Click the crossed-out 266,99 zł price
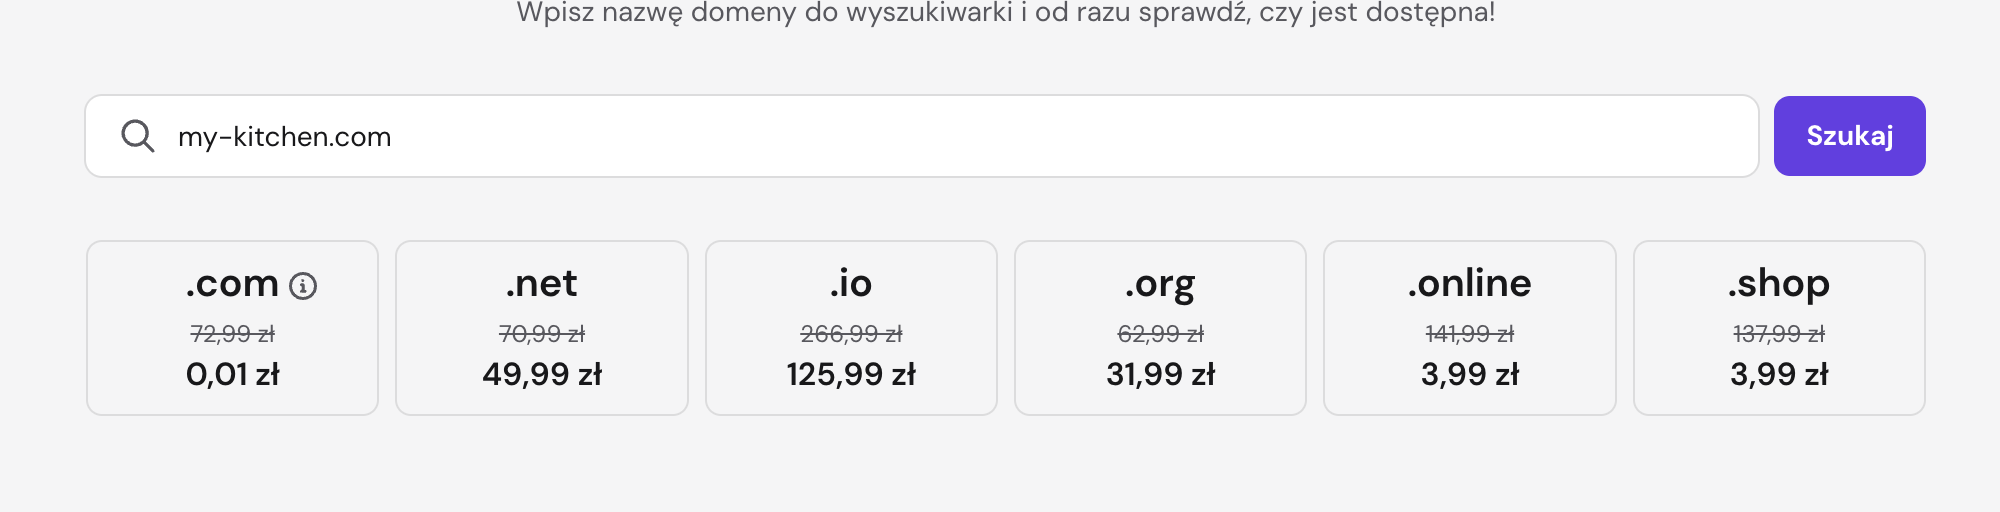Viewport: 2000px width, 512px height. [x=851, y=334]
